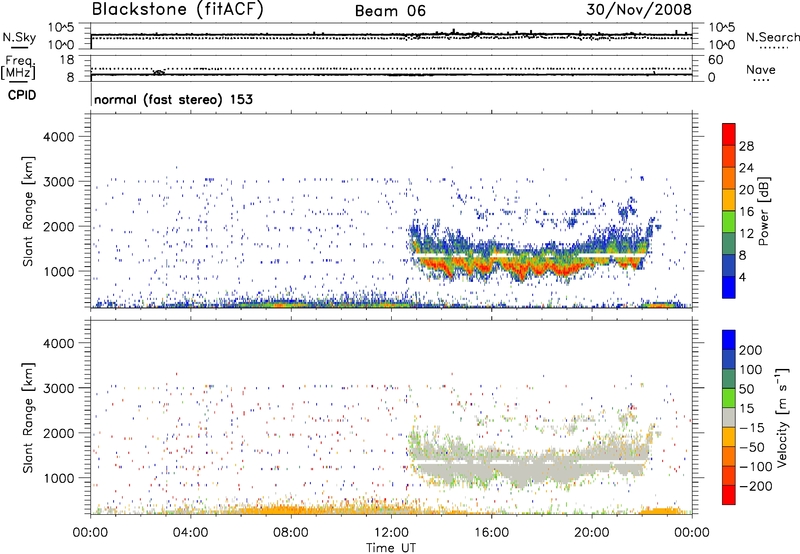
Task: Select "Slant Range [km]" label of velocity panel
Action: point(28,418)
